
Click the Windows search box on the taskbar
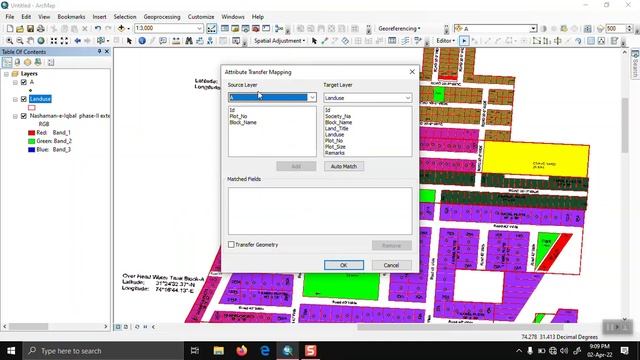pyautogui.click(x=103, y=351)
